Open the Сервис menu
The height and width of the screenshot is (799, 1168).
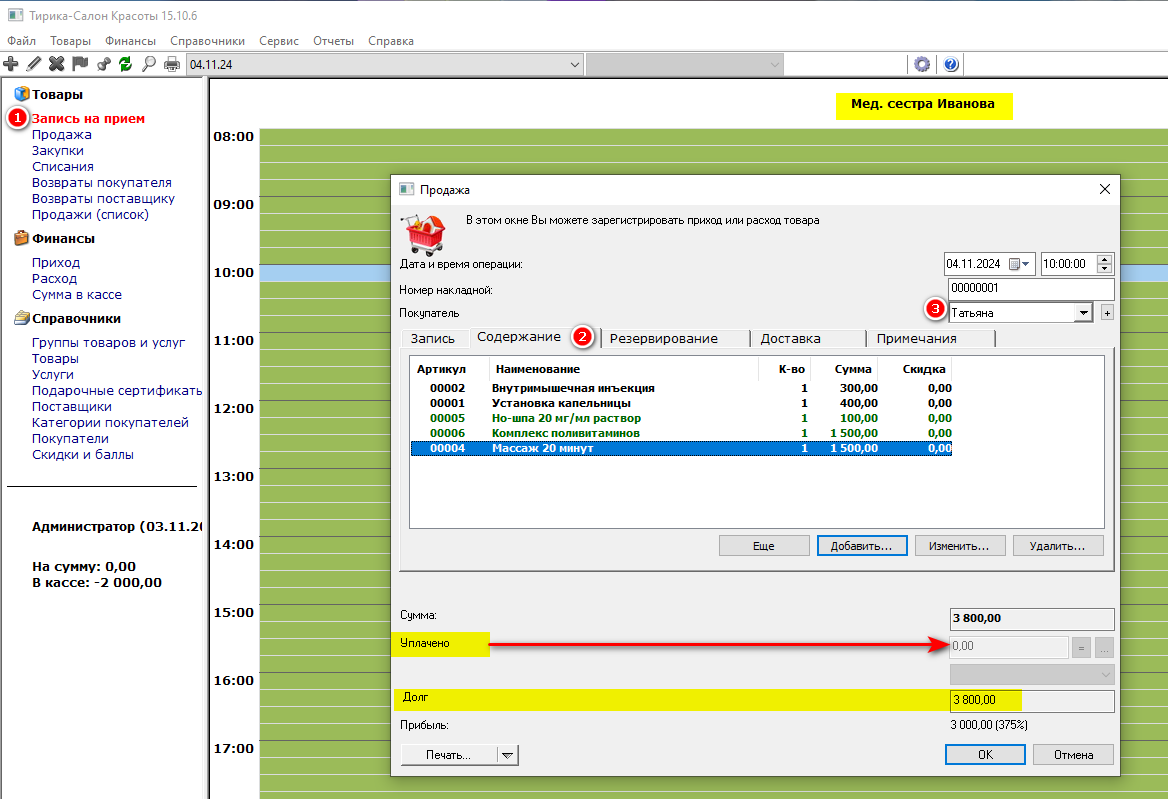(x=279, y=41)
